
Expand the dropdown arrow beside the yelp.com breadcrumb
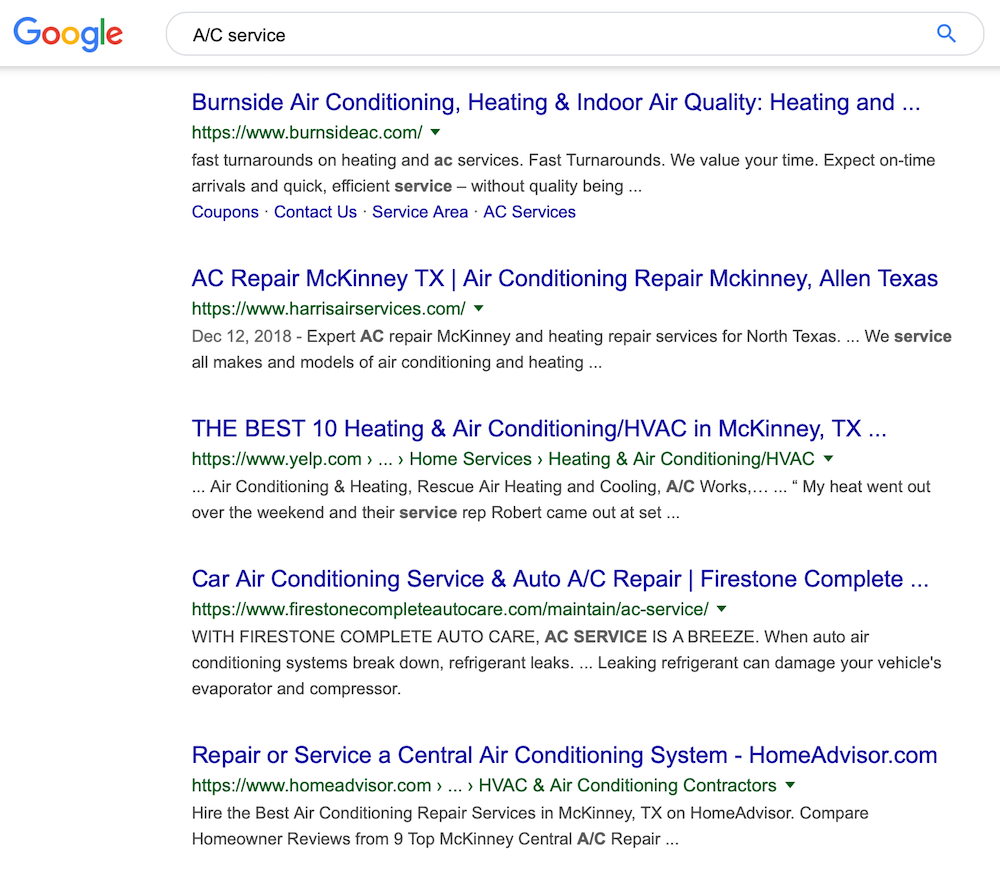tap(828, 459)
